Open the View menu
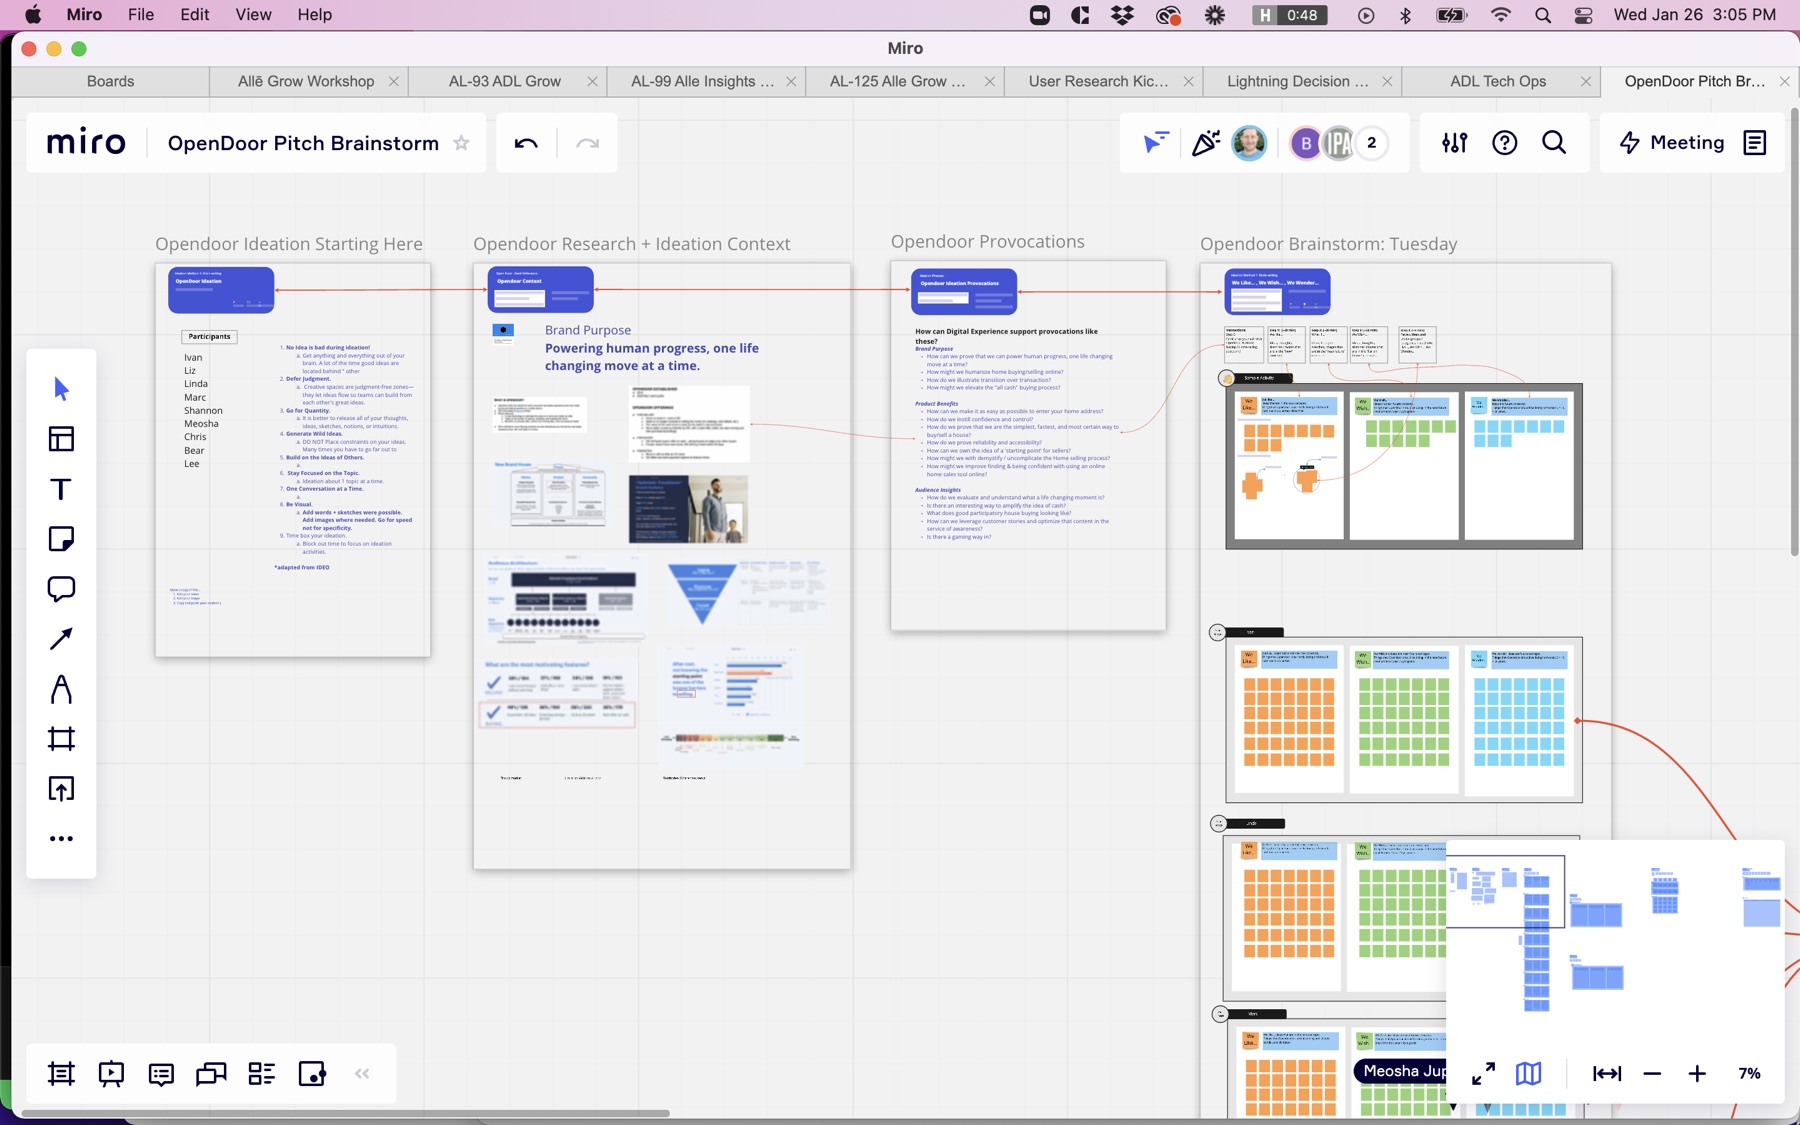1800x1125 pixels. 253,15
